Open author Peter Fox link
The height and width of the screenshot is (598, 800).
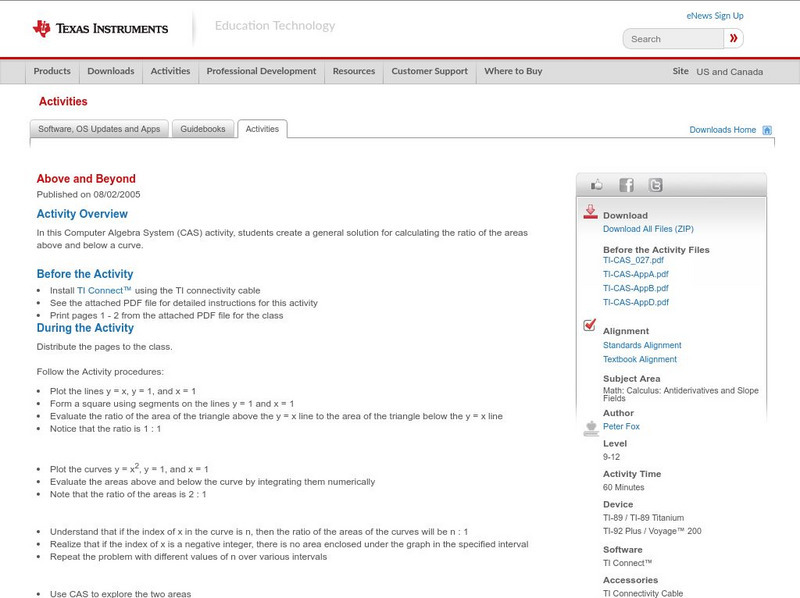click(621, 427)
